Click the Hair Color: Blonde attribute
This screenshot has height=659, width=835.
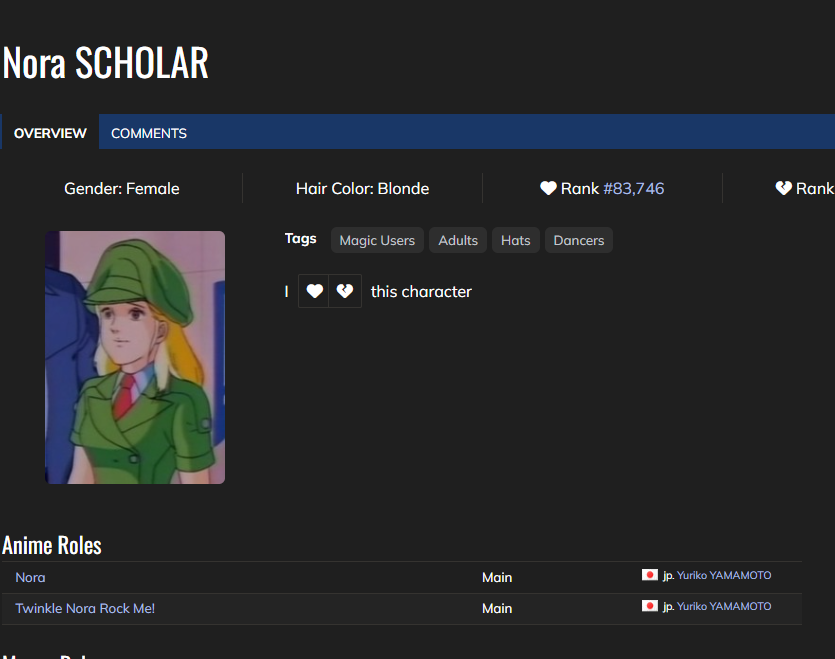pyautogui.click(x=362, y=188)
